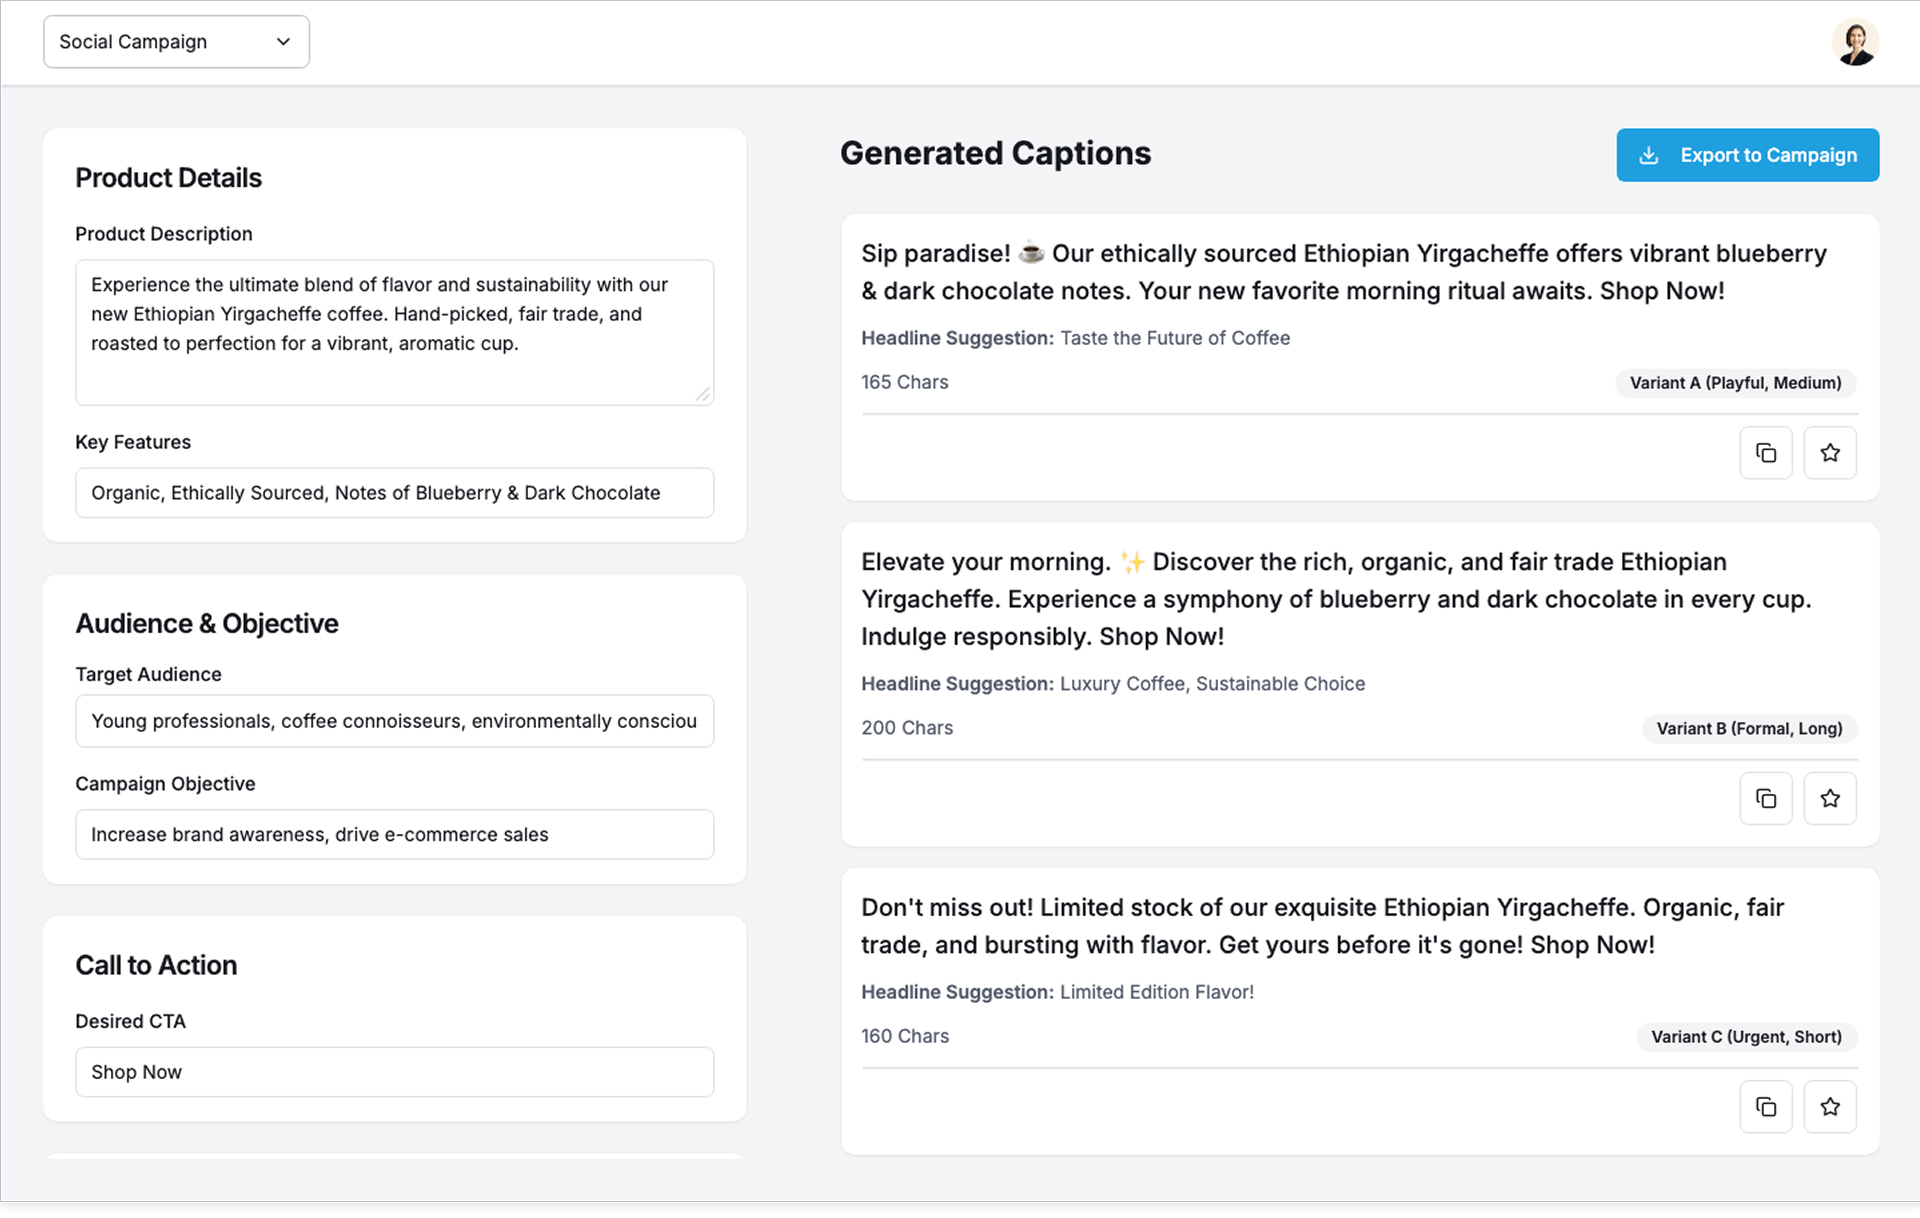Open the Social Campaign dropdown

[x=176, y=42]
